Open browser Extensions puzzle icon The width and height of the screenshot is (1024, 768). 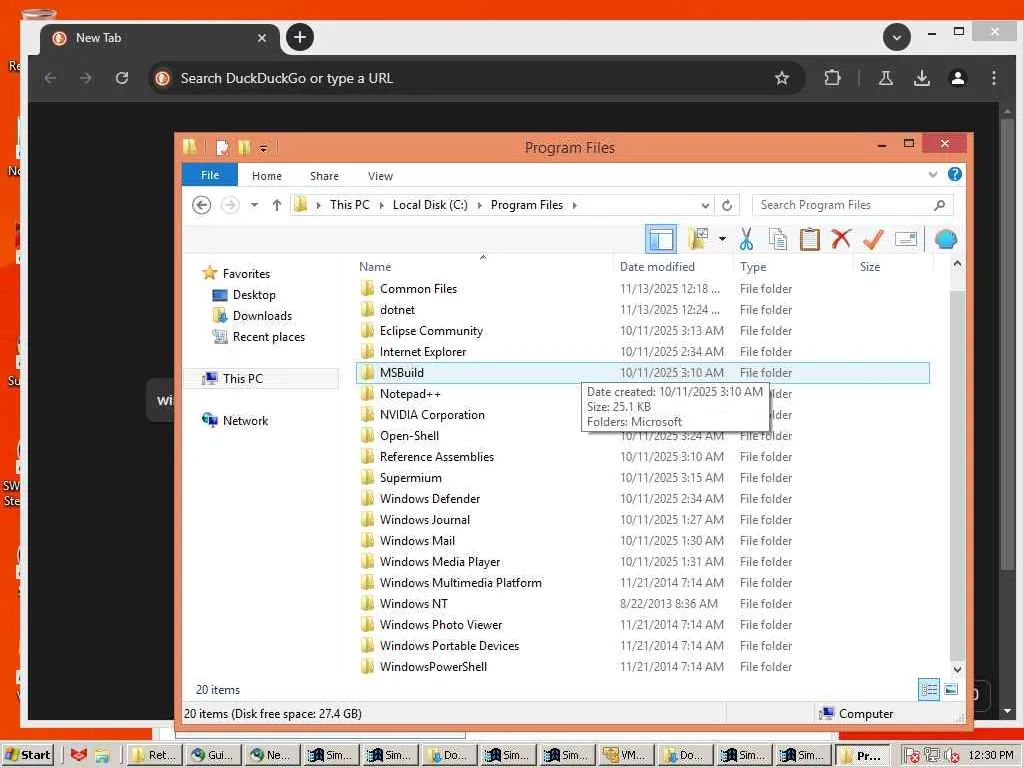point(832,78)
